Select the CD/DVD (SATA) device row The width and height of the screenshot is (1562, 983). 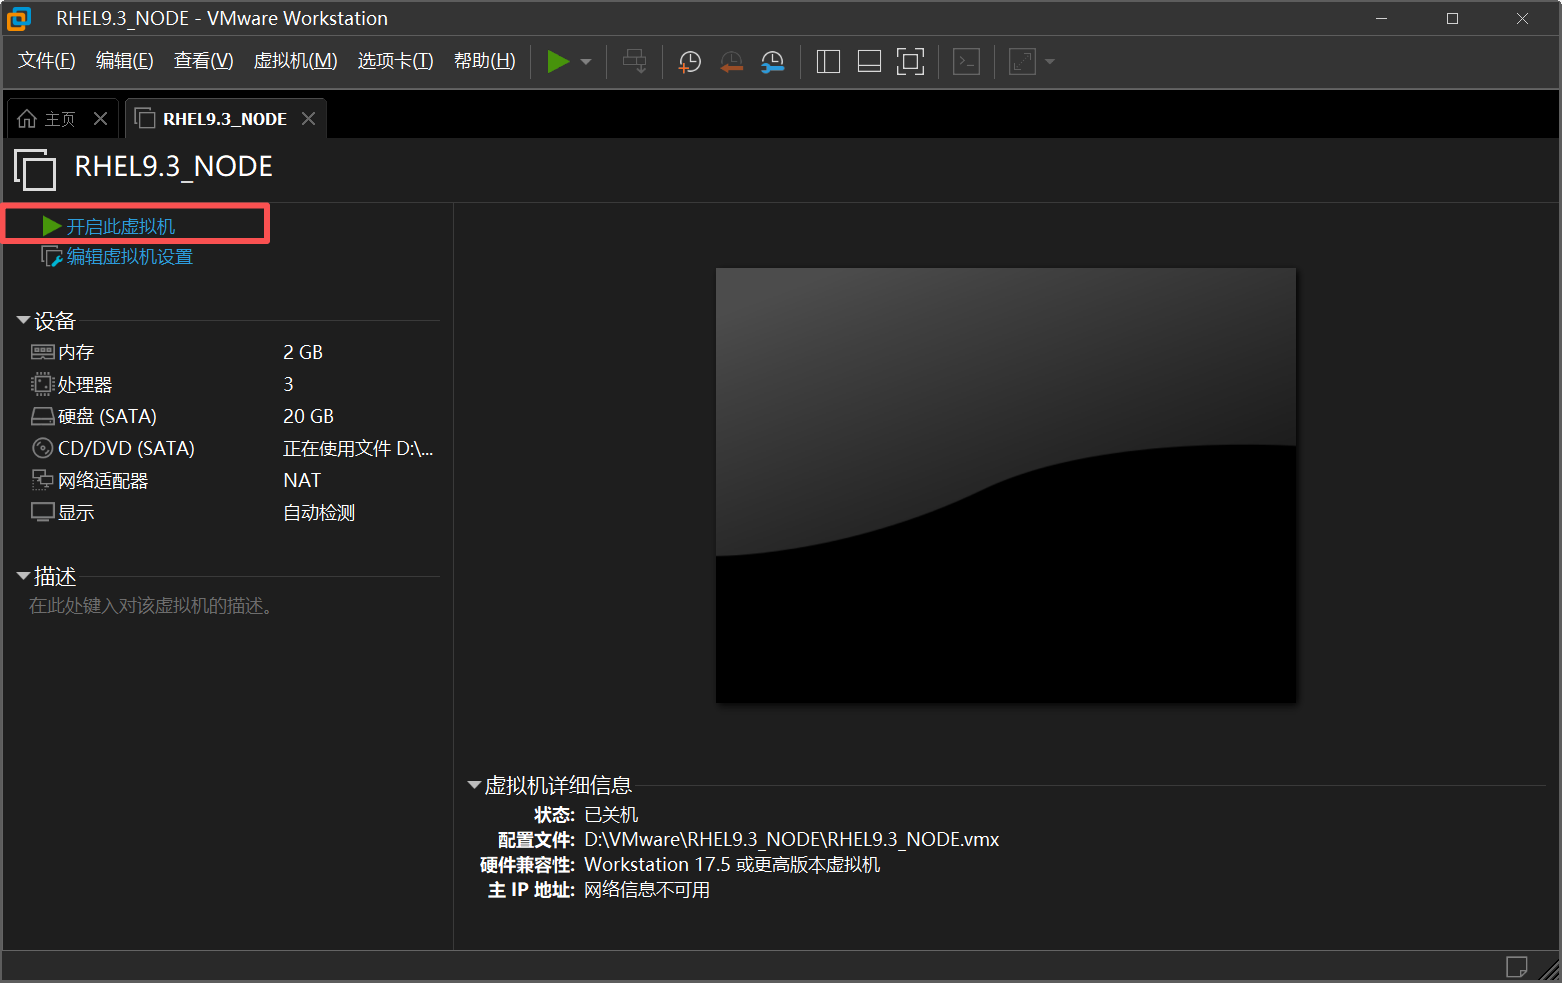234,449
